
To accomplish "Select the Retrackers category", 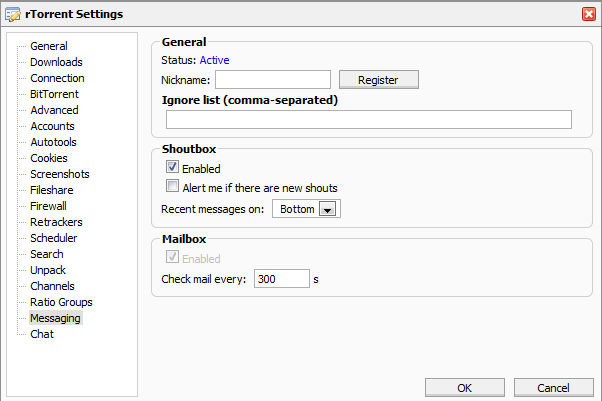I will click(x=56, y=222).
